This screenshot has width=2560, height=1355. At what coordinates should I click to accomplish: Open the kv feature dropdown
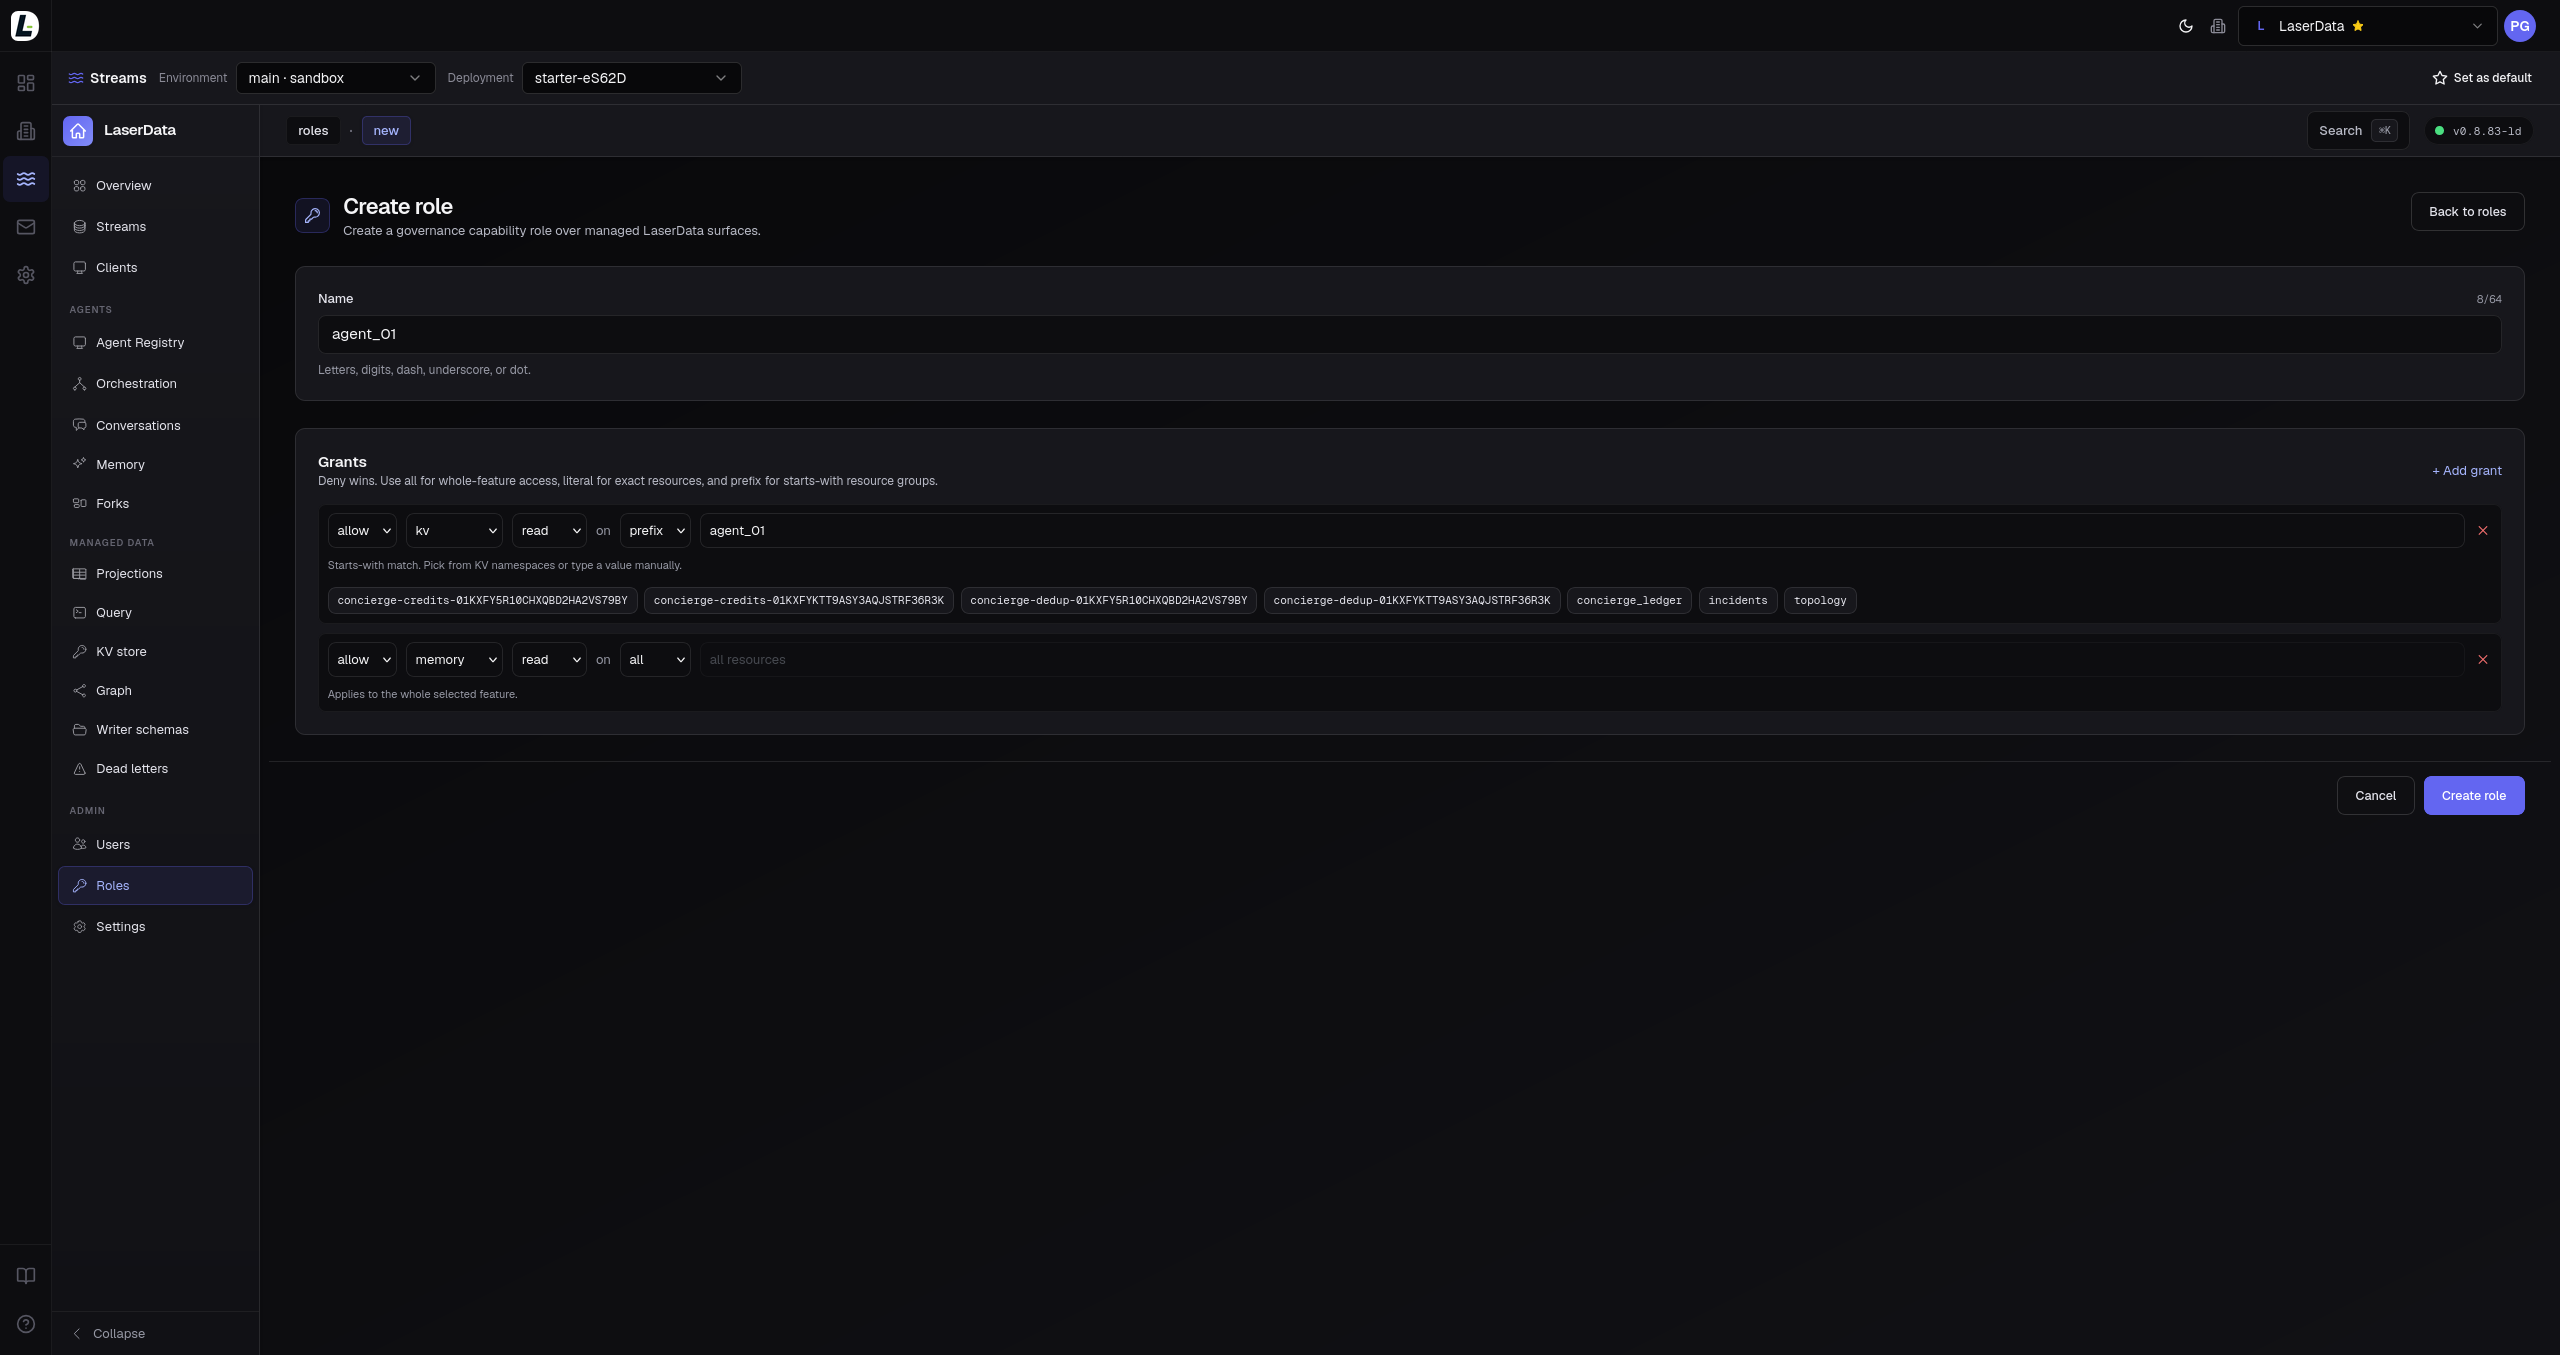point(454,531)
